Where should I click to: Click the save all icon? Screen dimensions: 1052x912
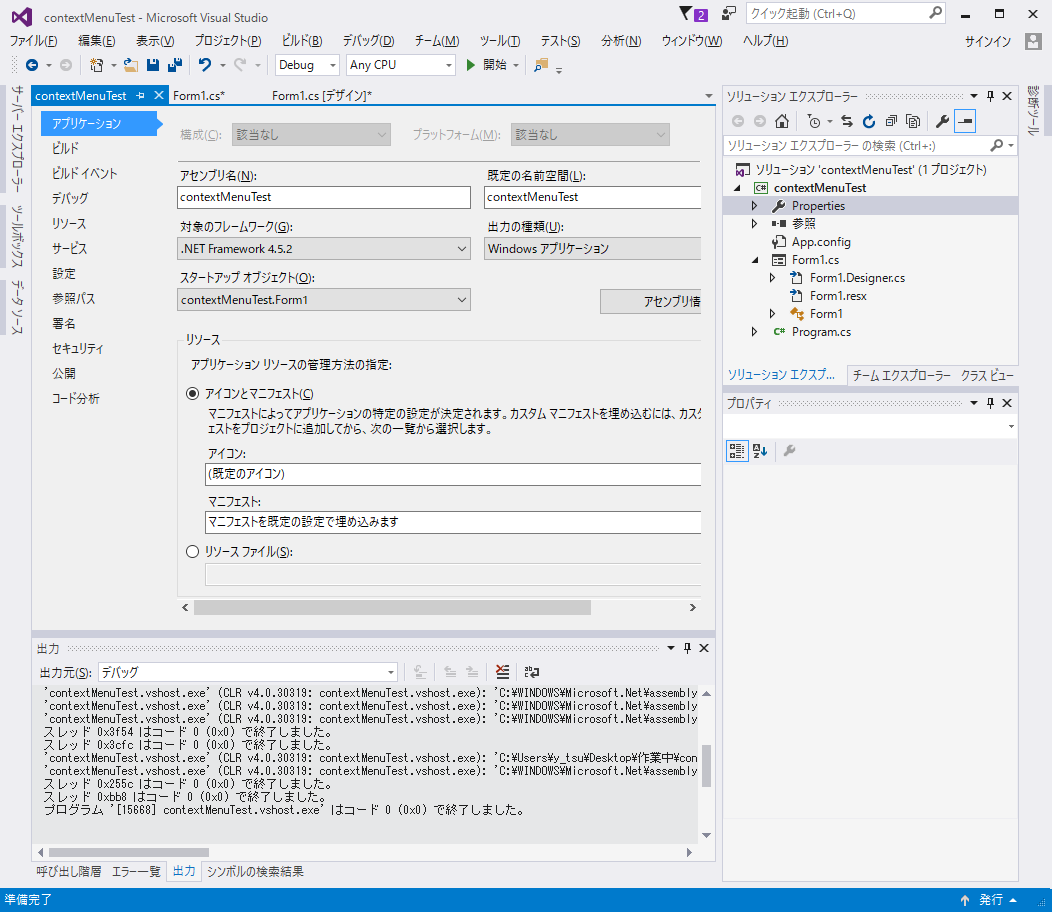[175, 65]
